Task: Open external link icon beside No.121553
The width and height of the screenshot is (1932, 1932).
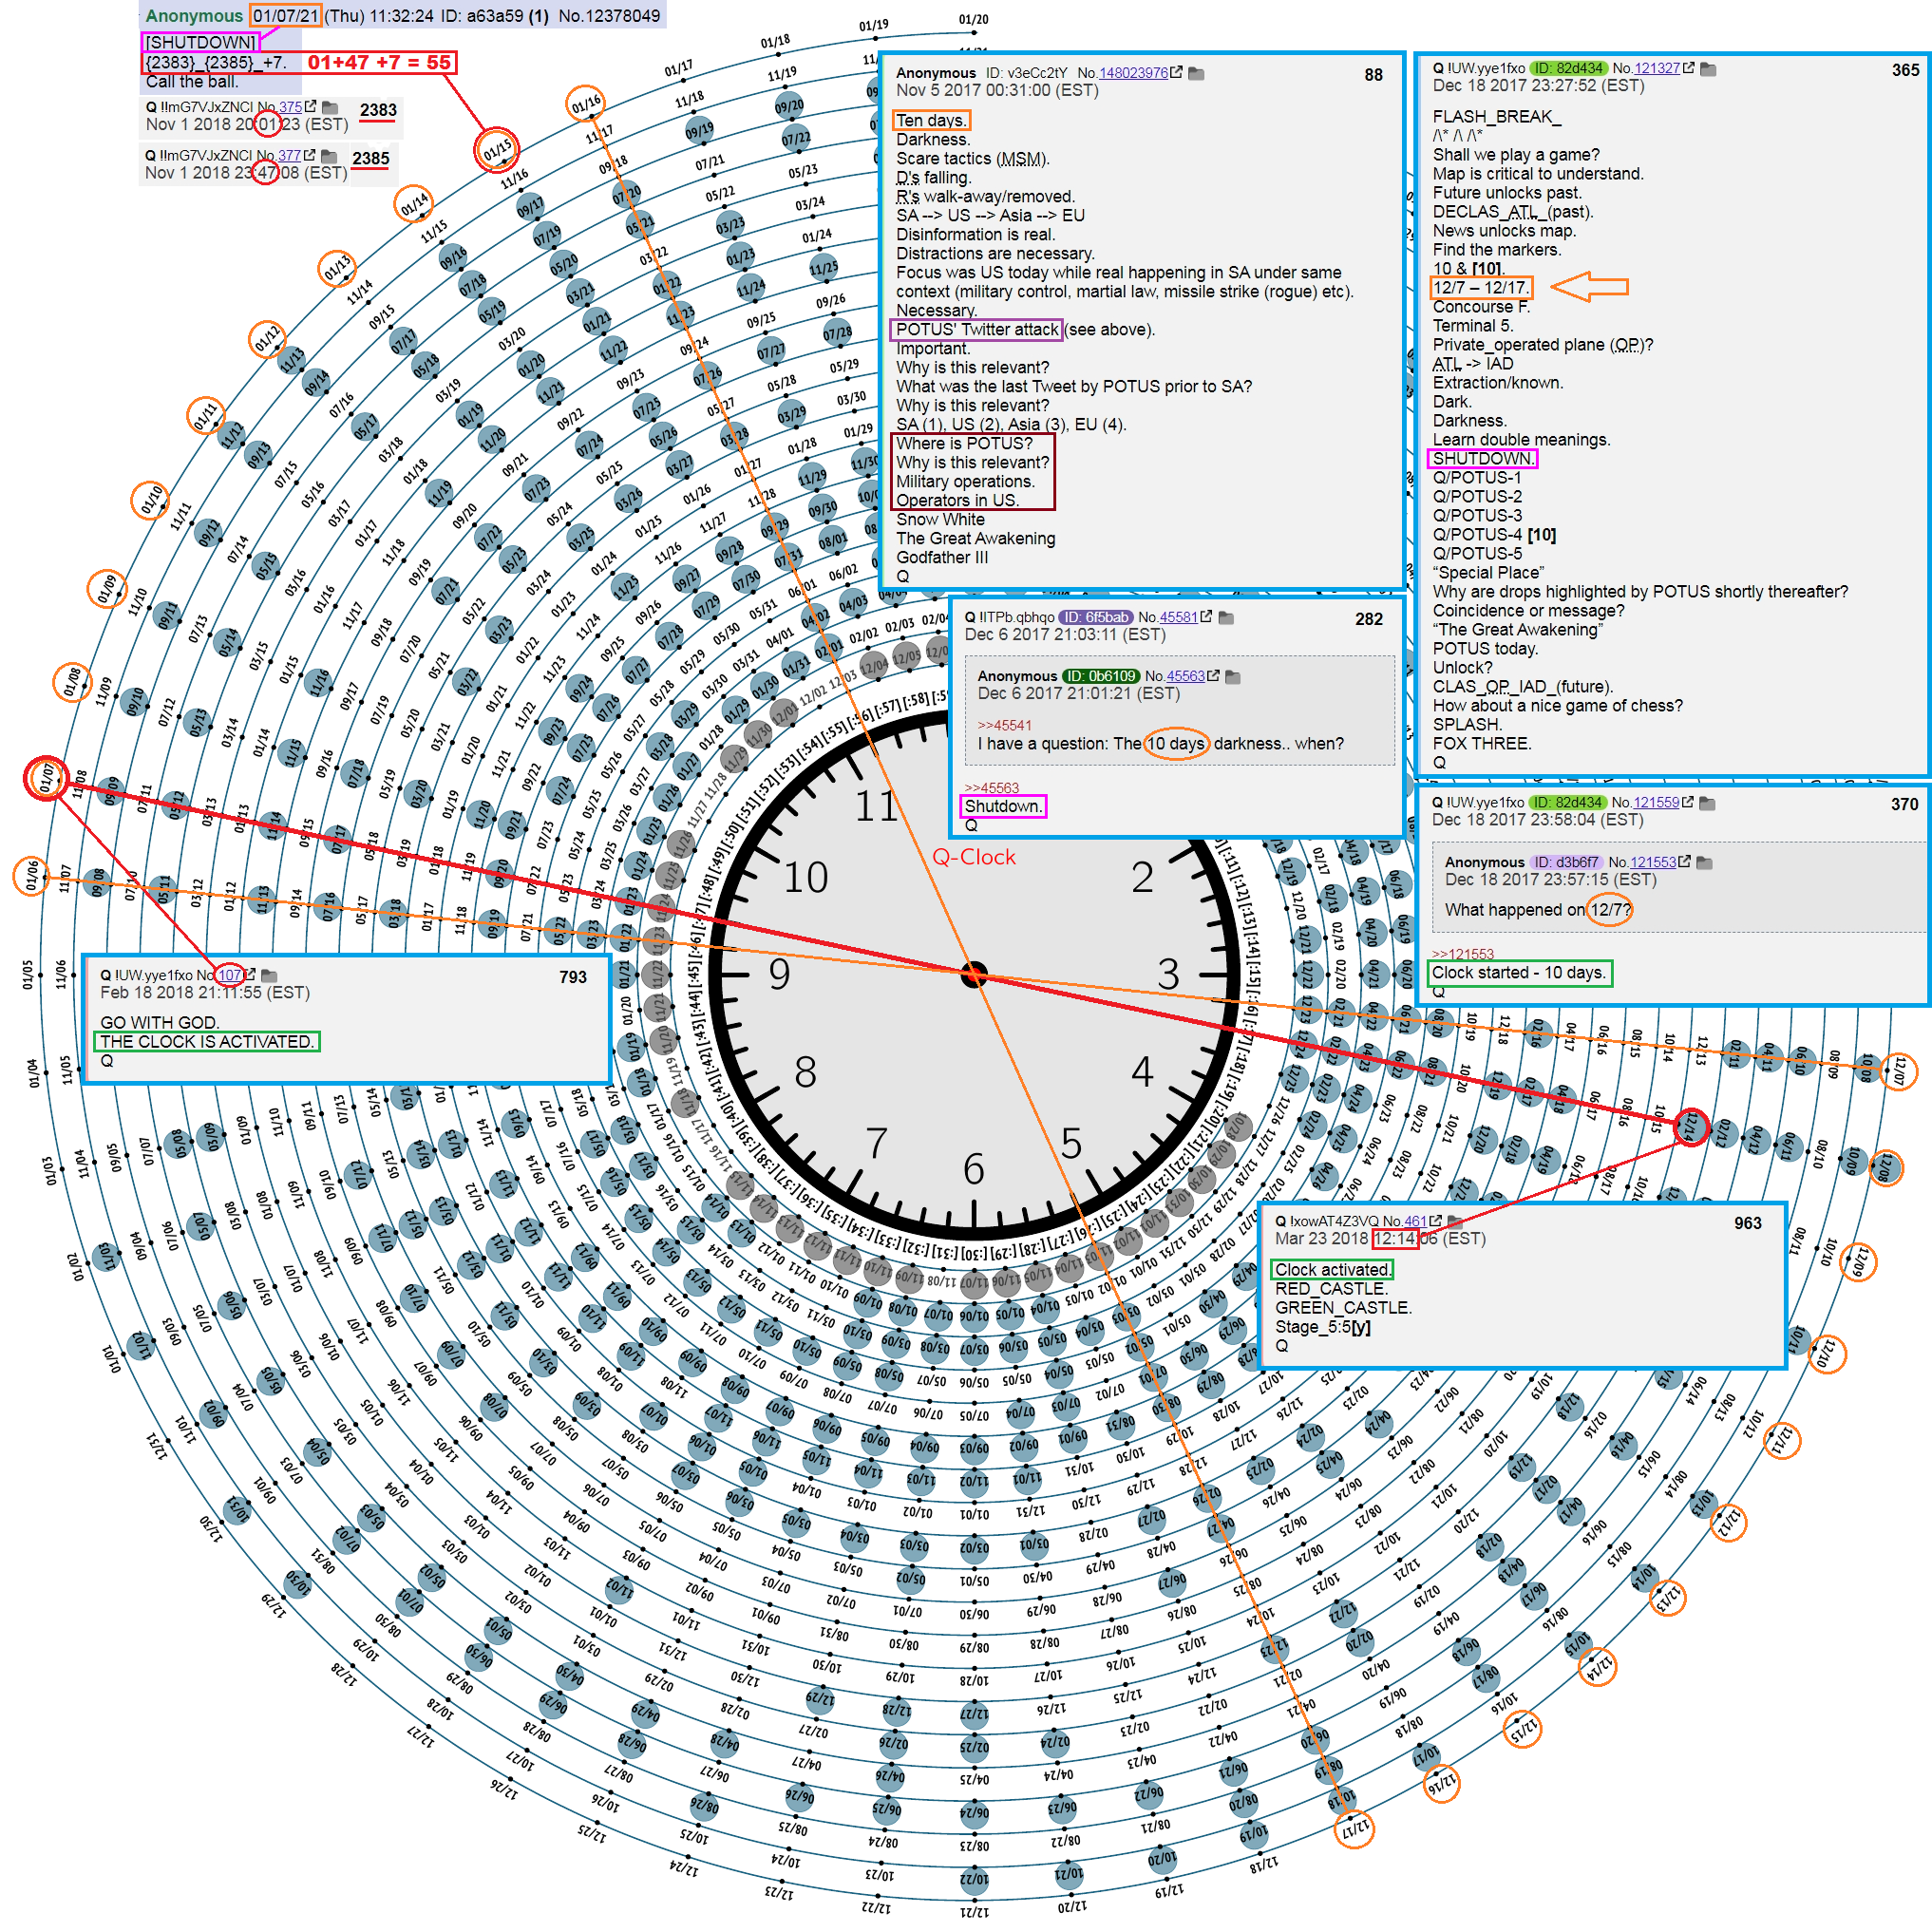Action: coord(1685,861)
